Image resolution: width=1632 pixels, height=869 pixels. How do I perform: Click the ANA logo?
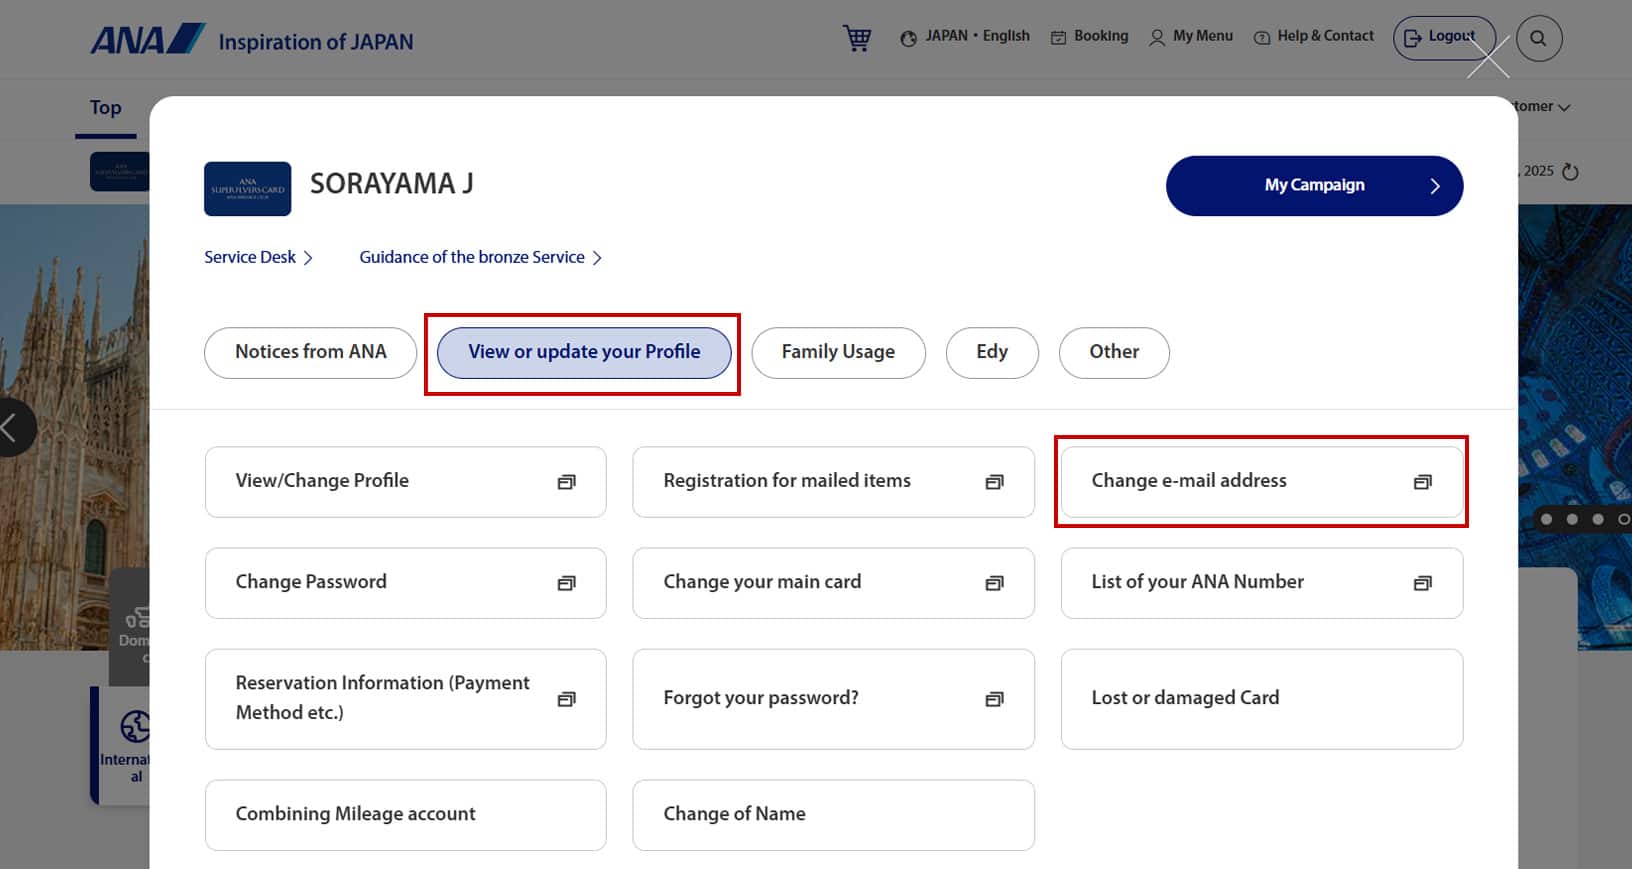[x=147, y=40]
